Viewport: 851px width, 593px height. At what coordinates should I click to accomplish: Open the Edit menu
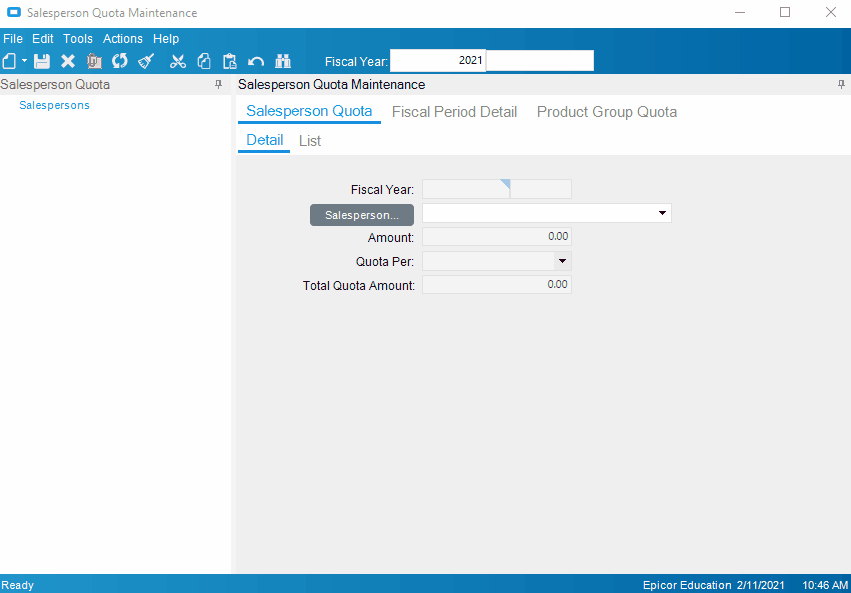42,39
